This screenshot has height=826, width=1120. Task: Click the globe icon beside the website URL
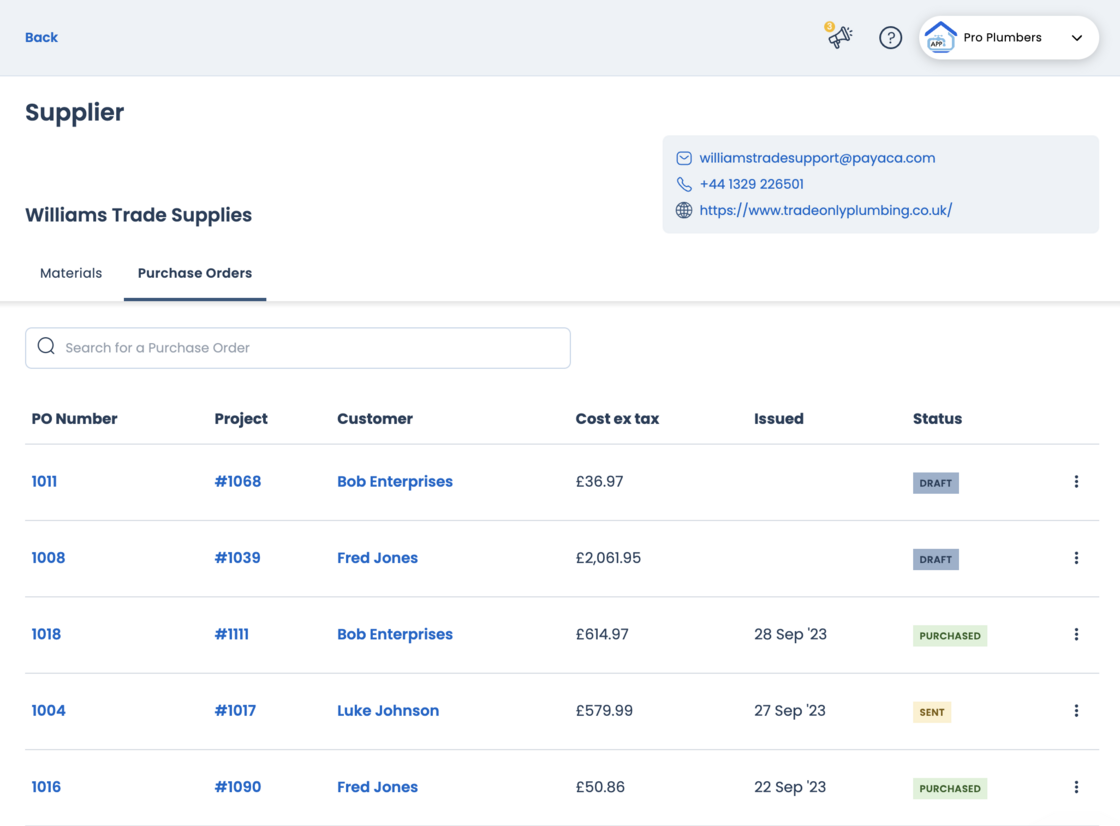pos(684,210)
